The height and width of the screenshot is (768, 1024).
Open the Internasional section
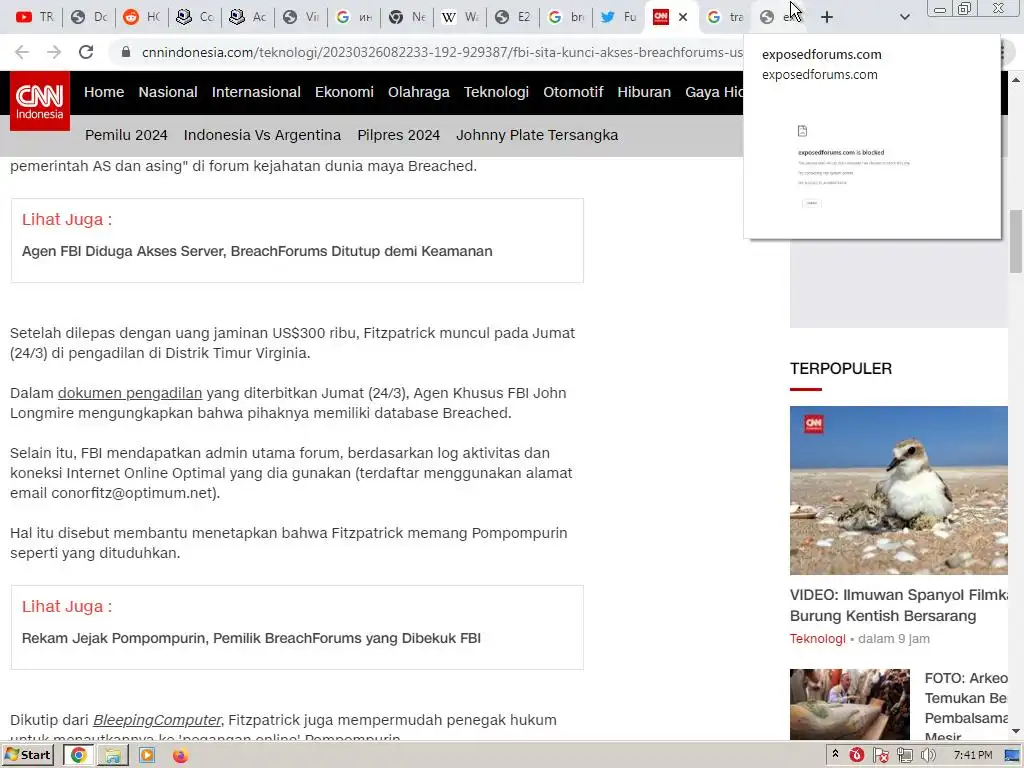pos(256,92)
